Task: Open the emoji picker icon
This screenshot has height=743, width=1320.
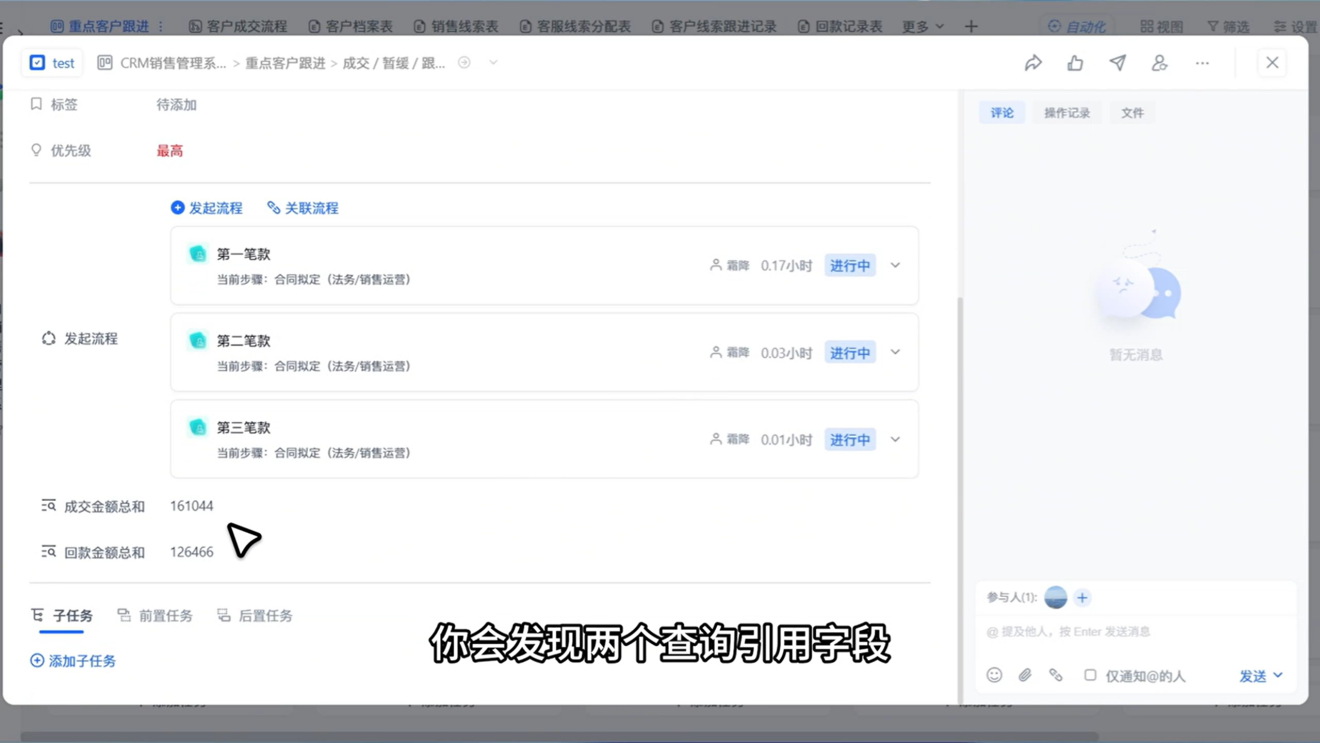Action: [994, 676]
